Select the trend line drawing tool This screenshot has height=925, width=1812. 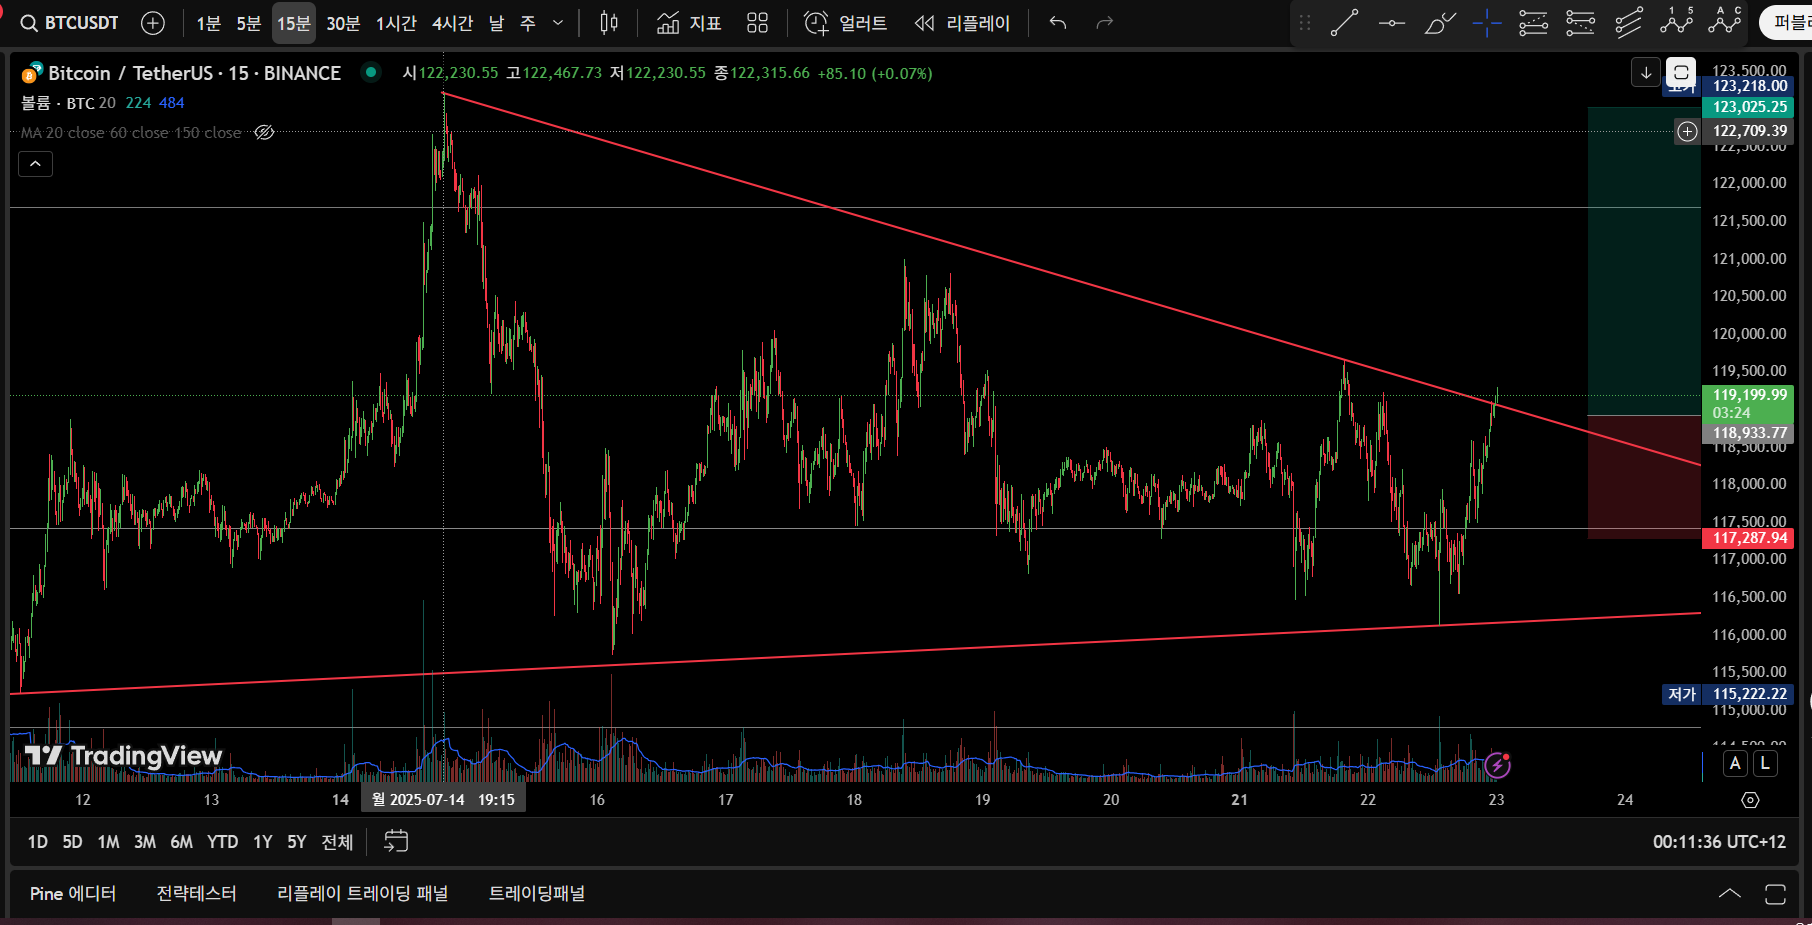(x=1344, y=23)
